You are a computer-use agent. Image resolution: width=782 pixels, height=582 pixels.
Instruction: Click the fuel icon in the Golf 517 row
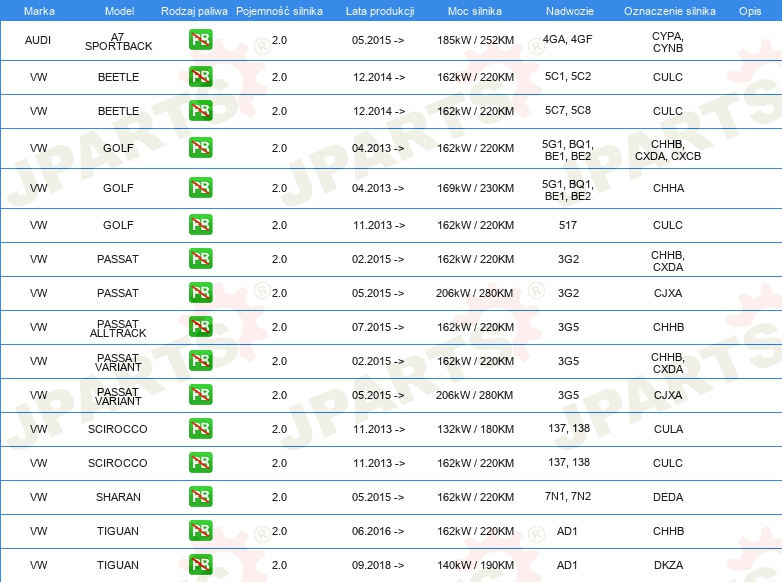pos(200,225)
